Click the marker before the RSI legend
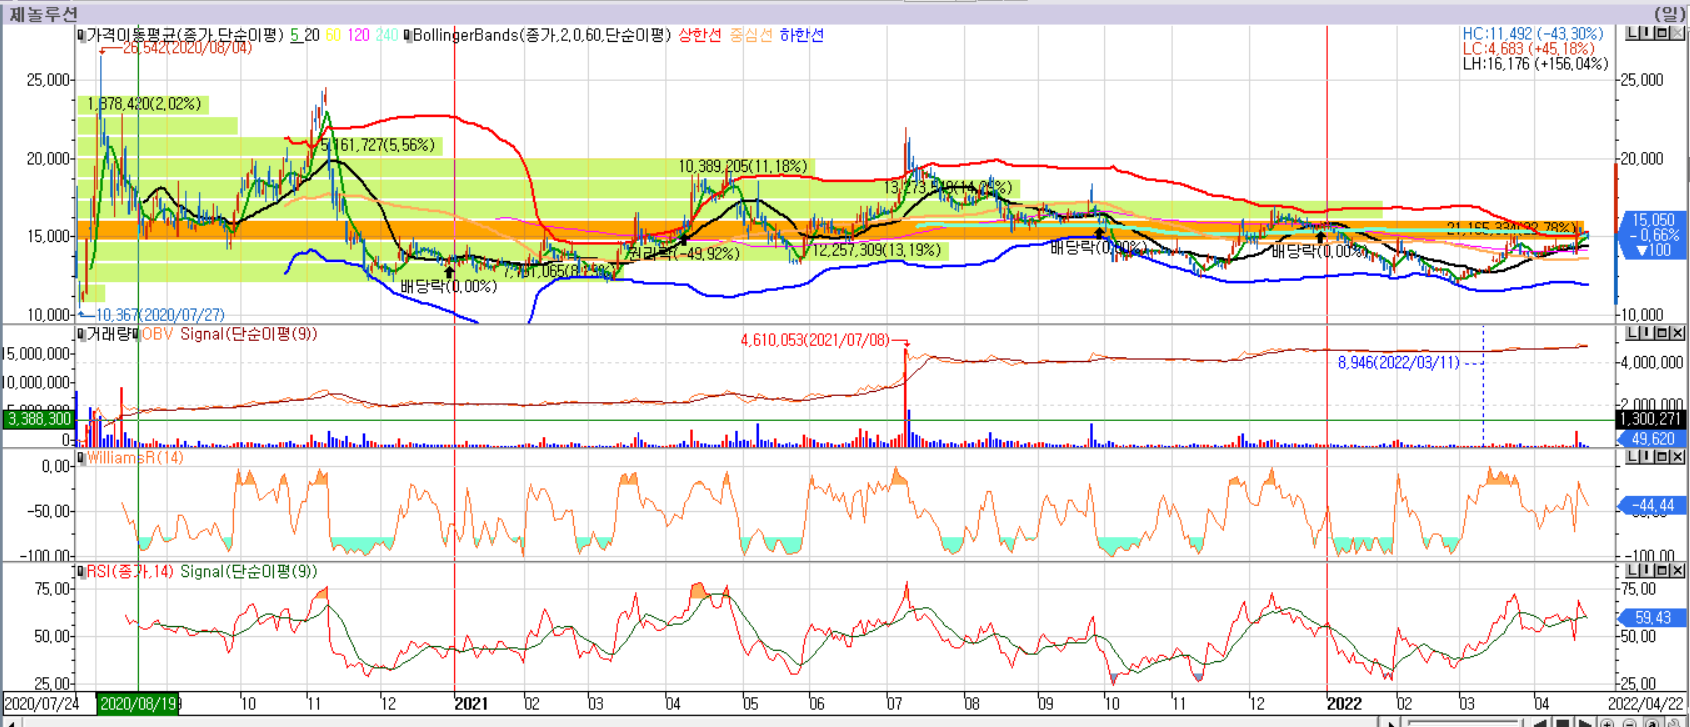 (81, 572)
